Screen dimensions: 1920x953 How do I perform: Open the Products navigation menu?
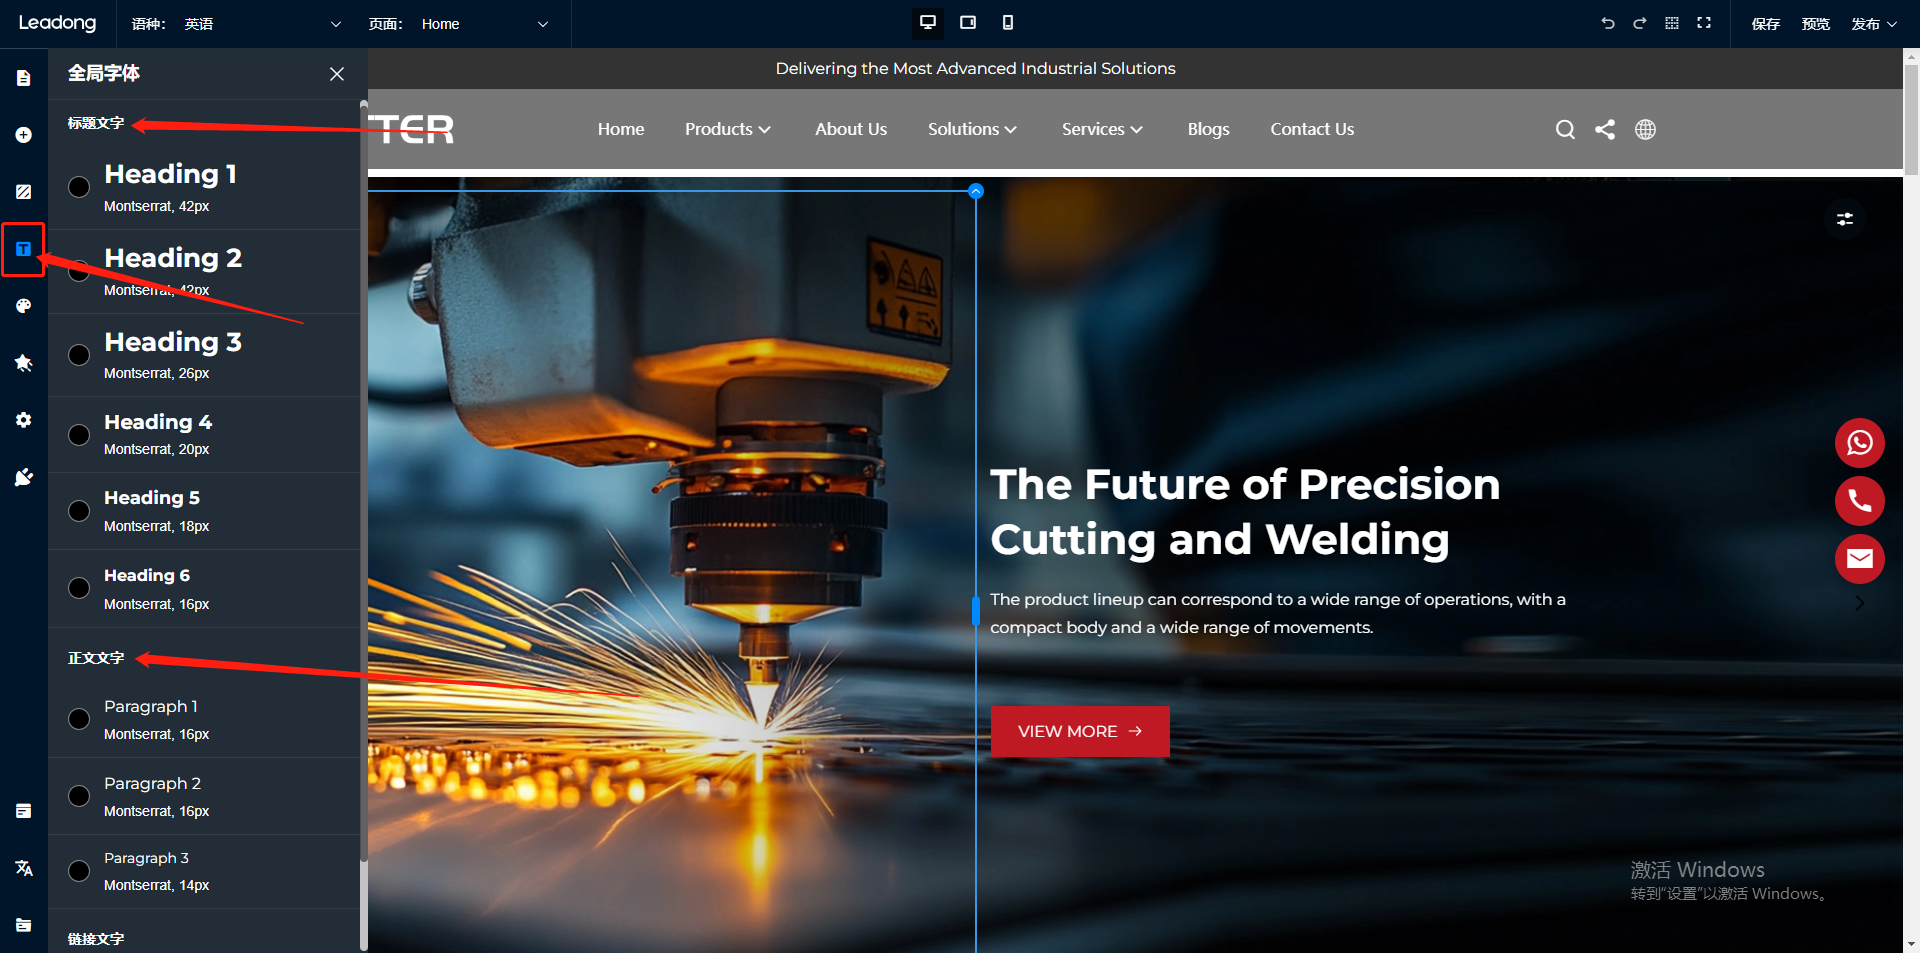(727, 129)
